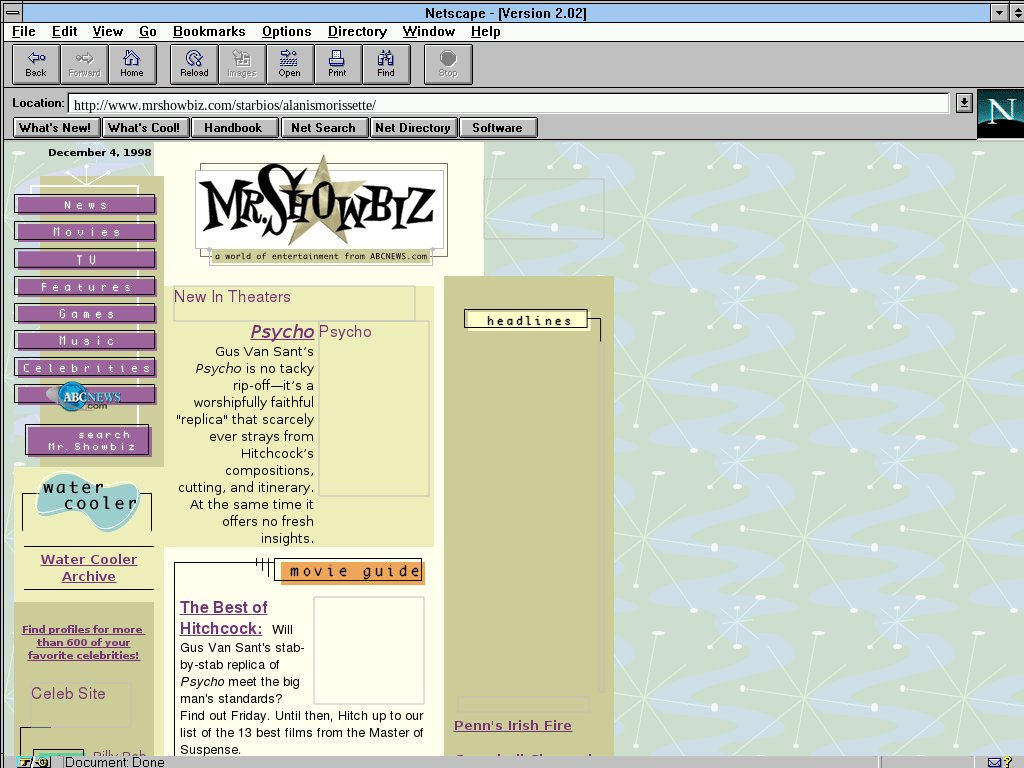1024x768 pixels.
Task: Open Penn's Irish Fire headline
Action: pos(512,726)
